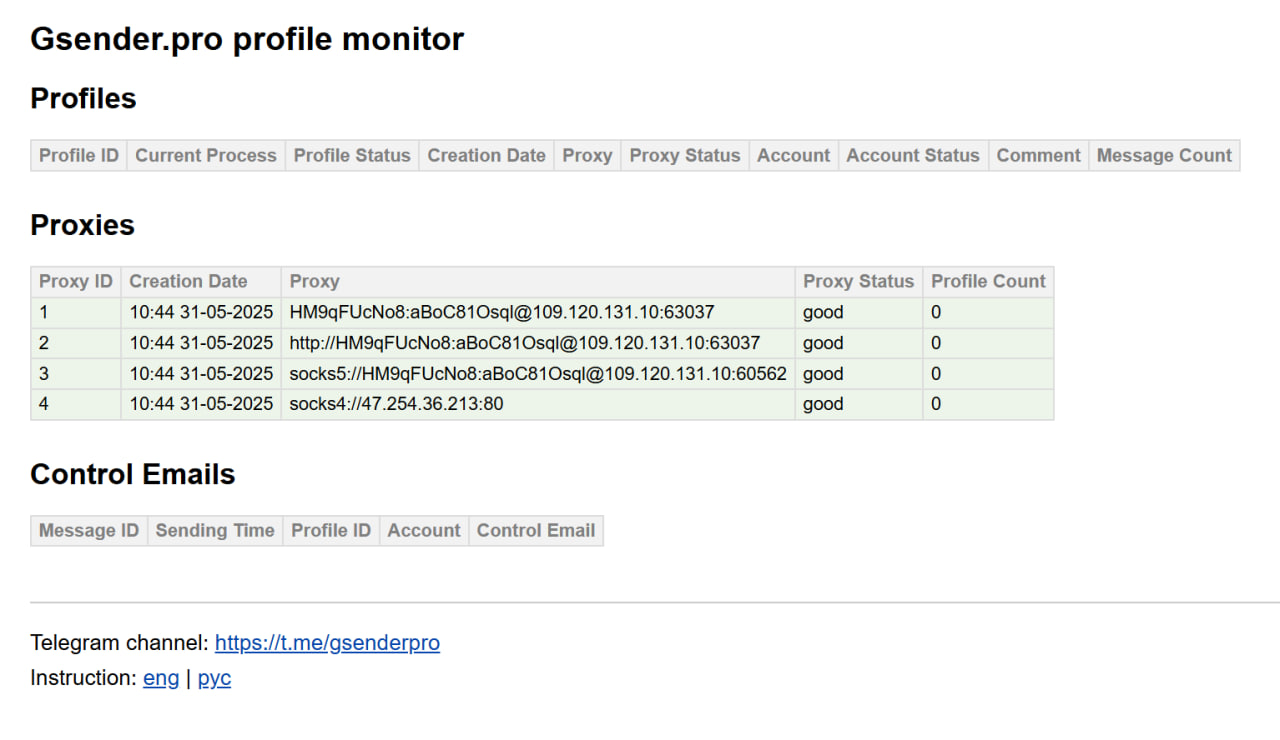The height and width of the screenshot is (740, 1280).
Task: Click Proxy Status header in Profiles table
Action: click(685, 155)
